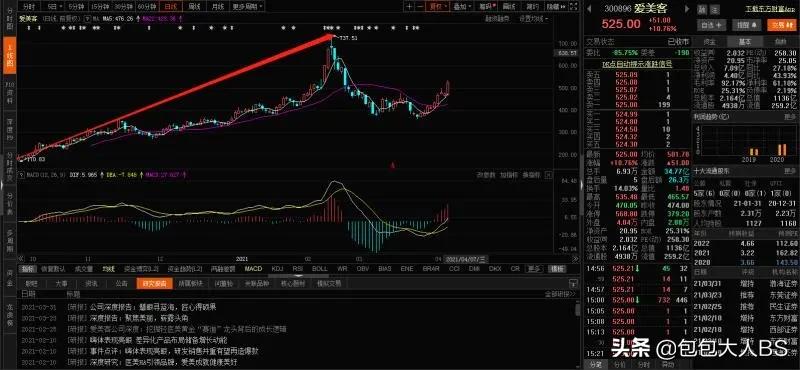Open the 更多周期 dropdown
The image size is (800, 370).
[248, 7]
